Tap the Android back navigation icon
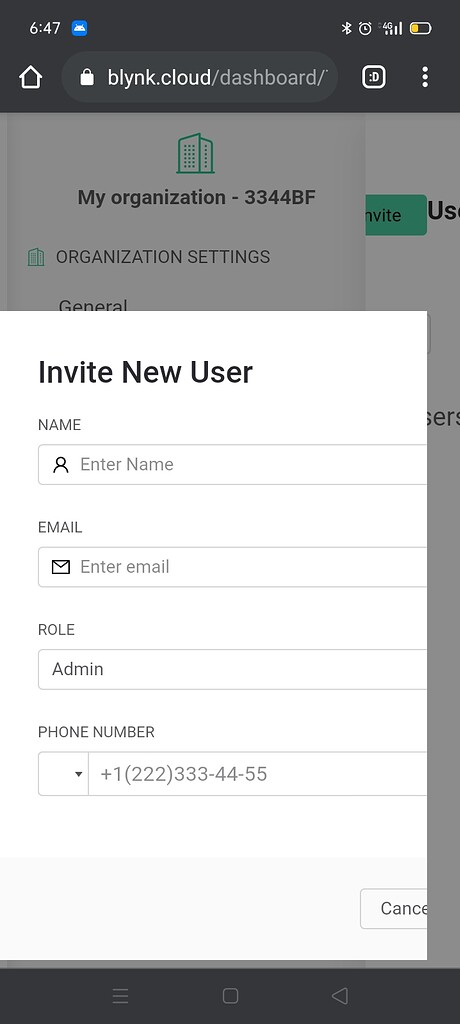460x1024 pixels. tap(340, 995)
